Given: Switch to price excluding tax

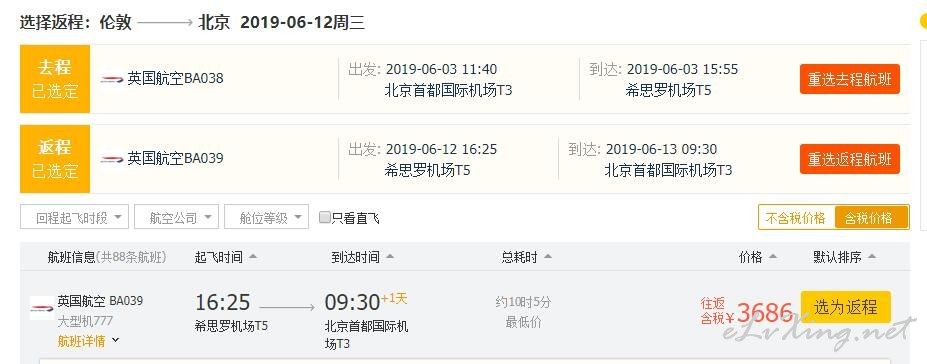Looking at the screenshot, I should coord(796,217).
